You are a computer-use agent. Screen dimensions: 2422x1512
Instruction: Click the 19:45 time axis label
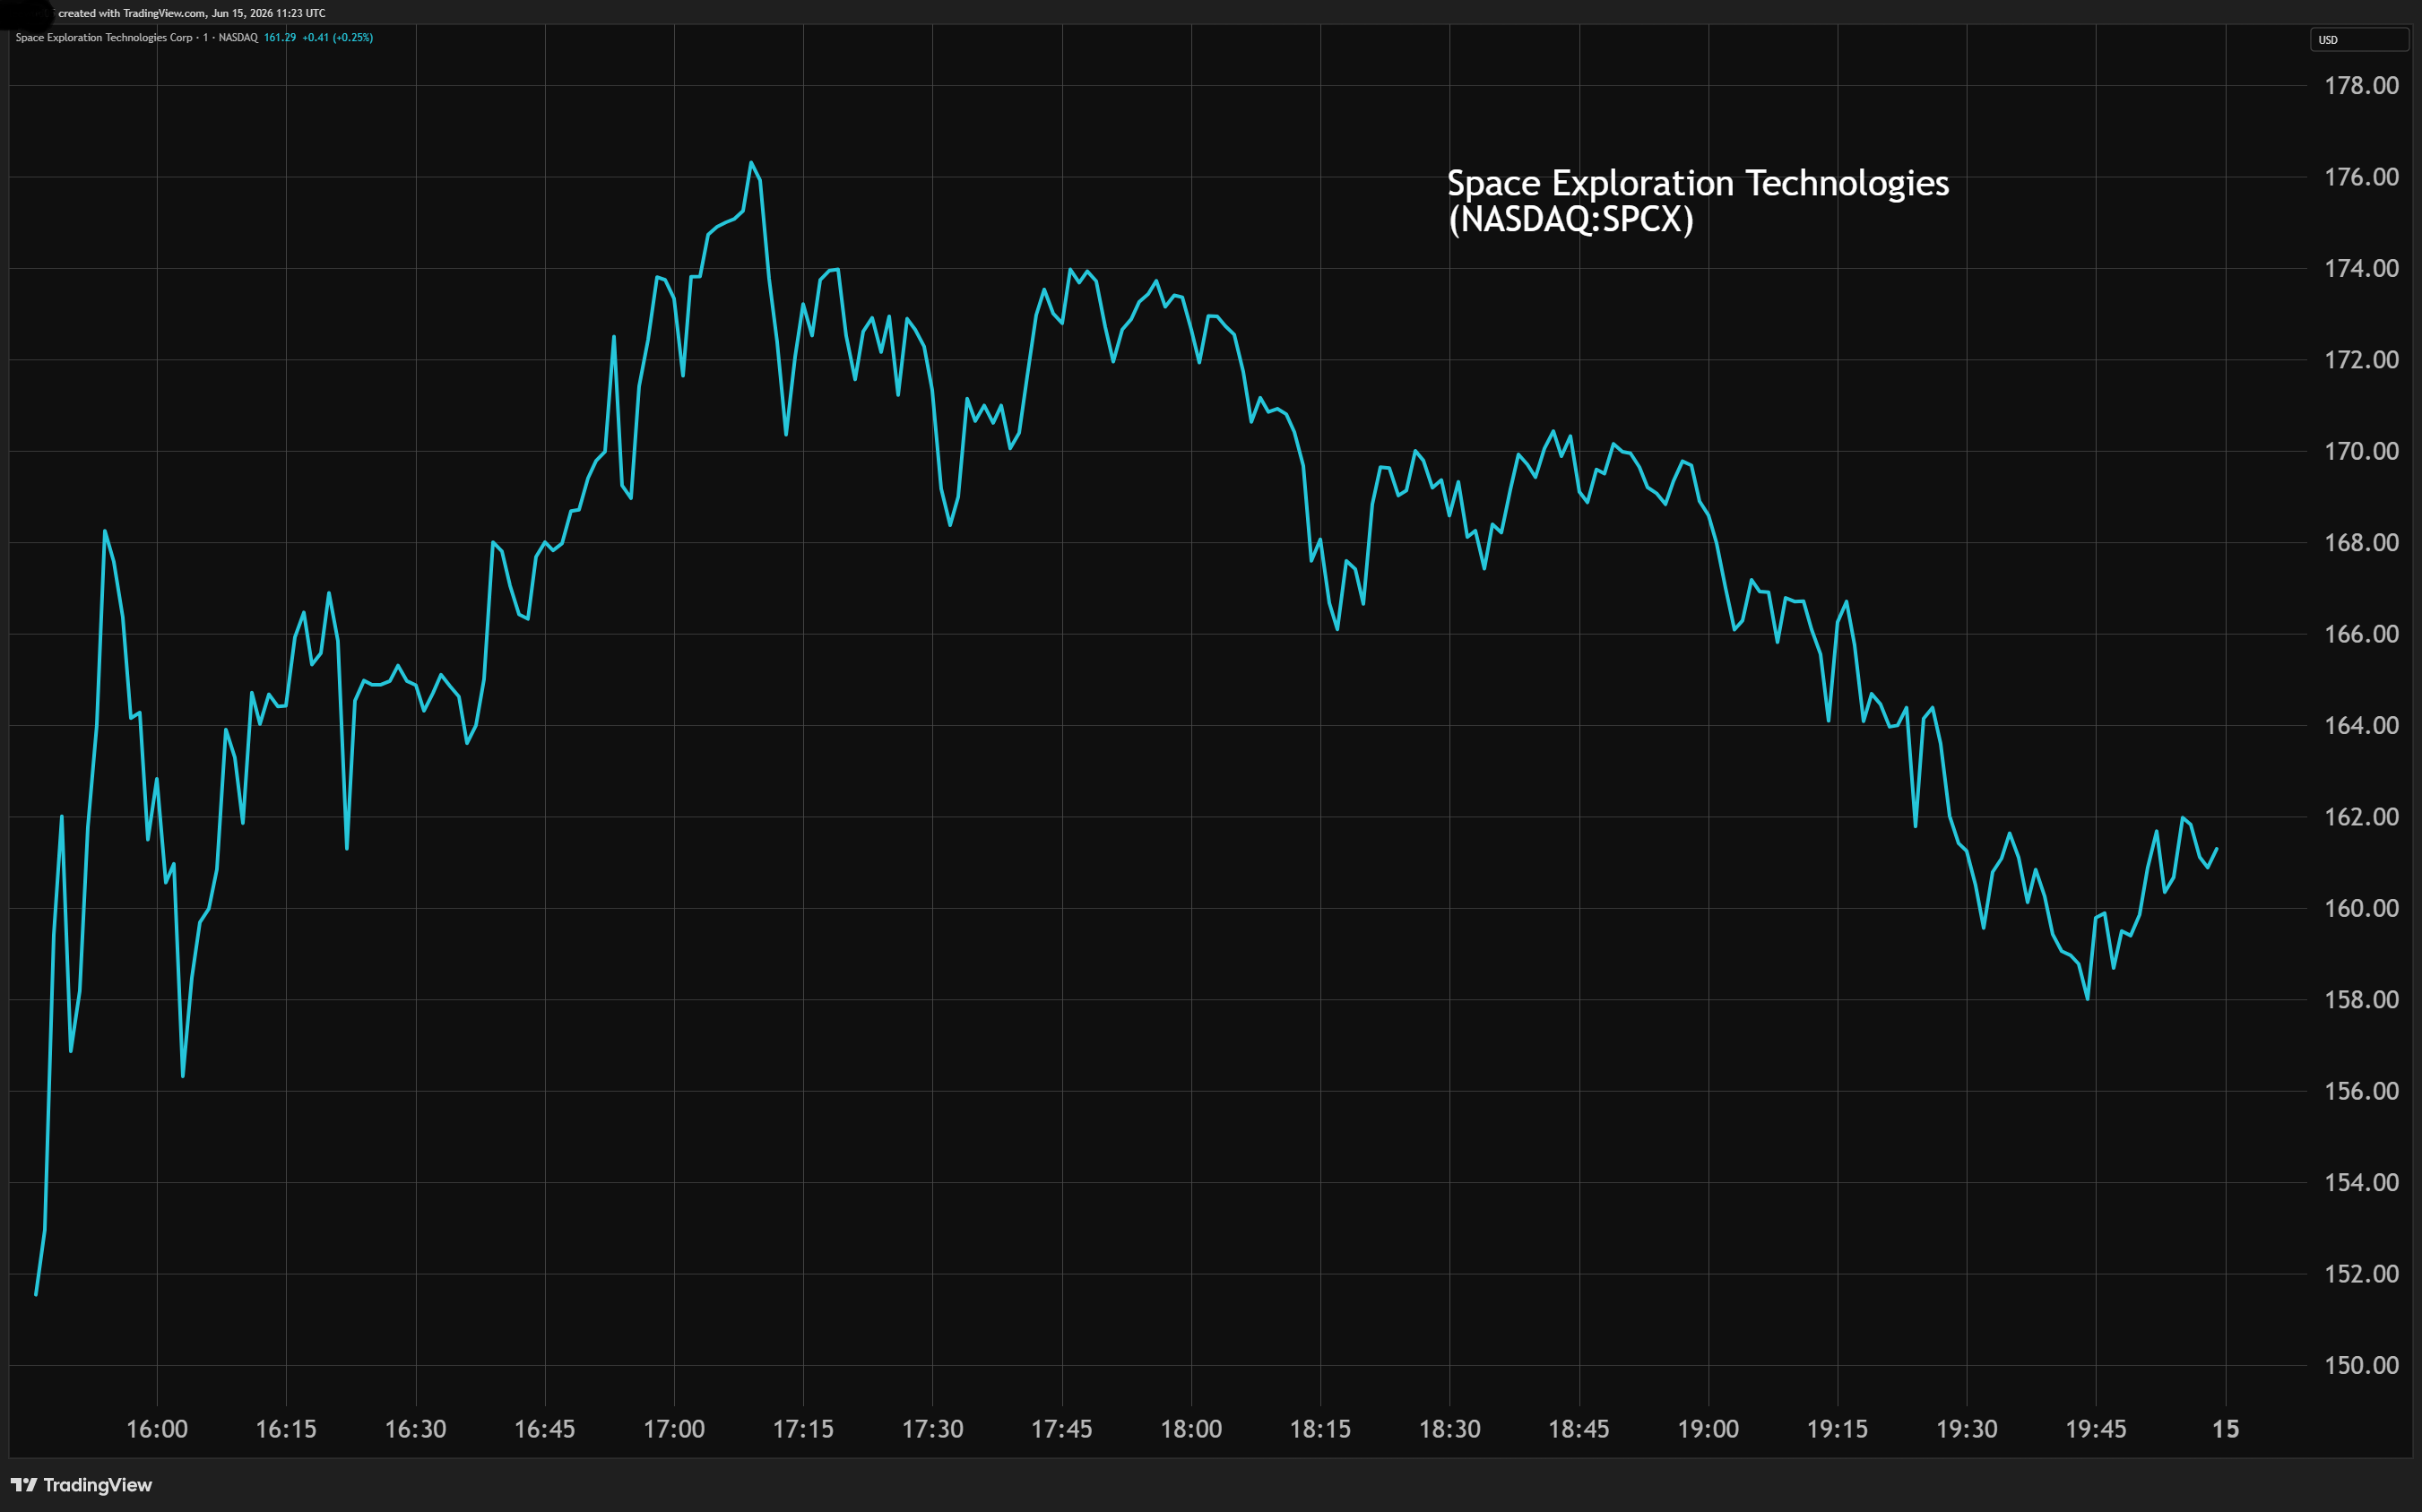coord(2096,1429)
